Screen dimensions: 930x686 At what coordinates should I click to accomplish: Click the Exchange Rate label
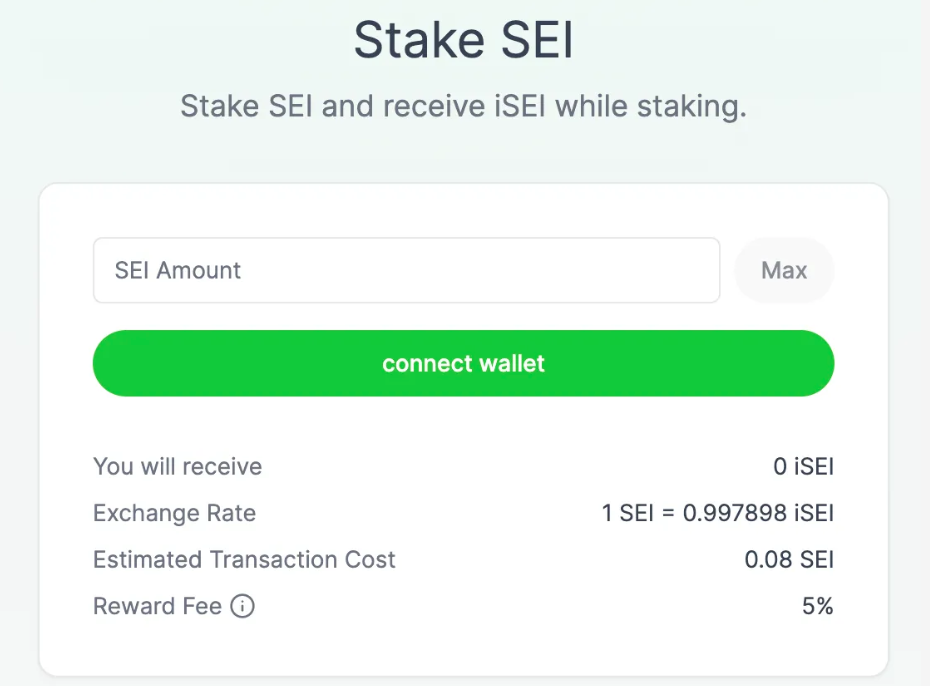[x=174, y=513]
